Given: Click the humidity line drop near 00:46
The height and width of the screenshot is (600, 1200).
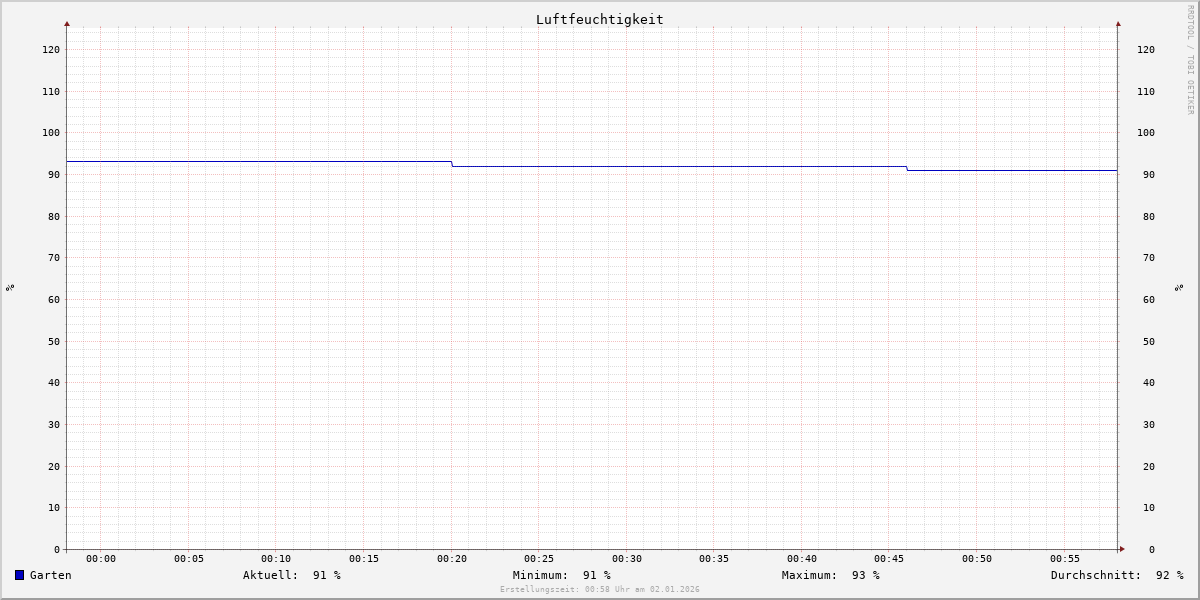Looking at the screenshot, I should [x=907, y=168].
